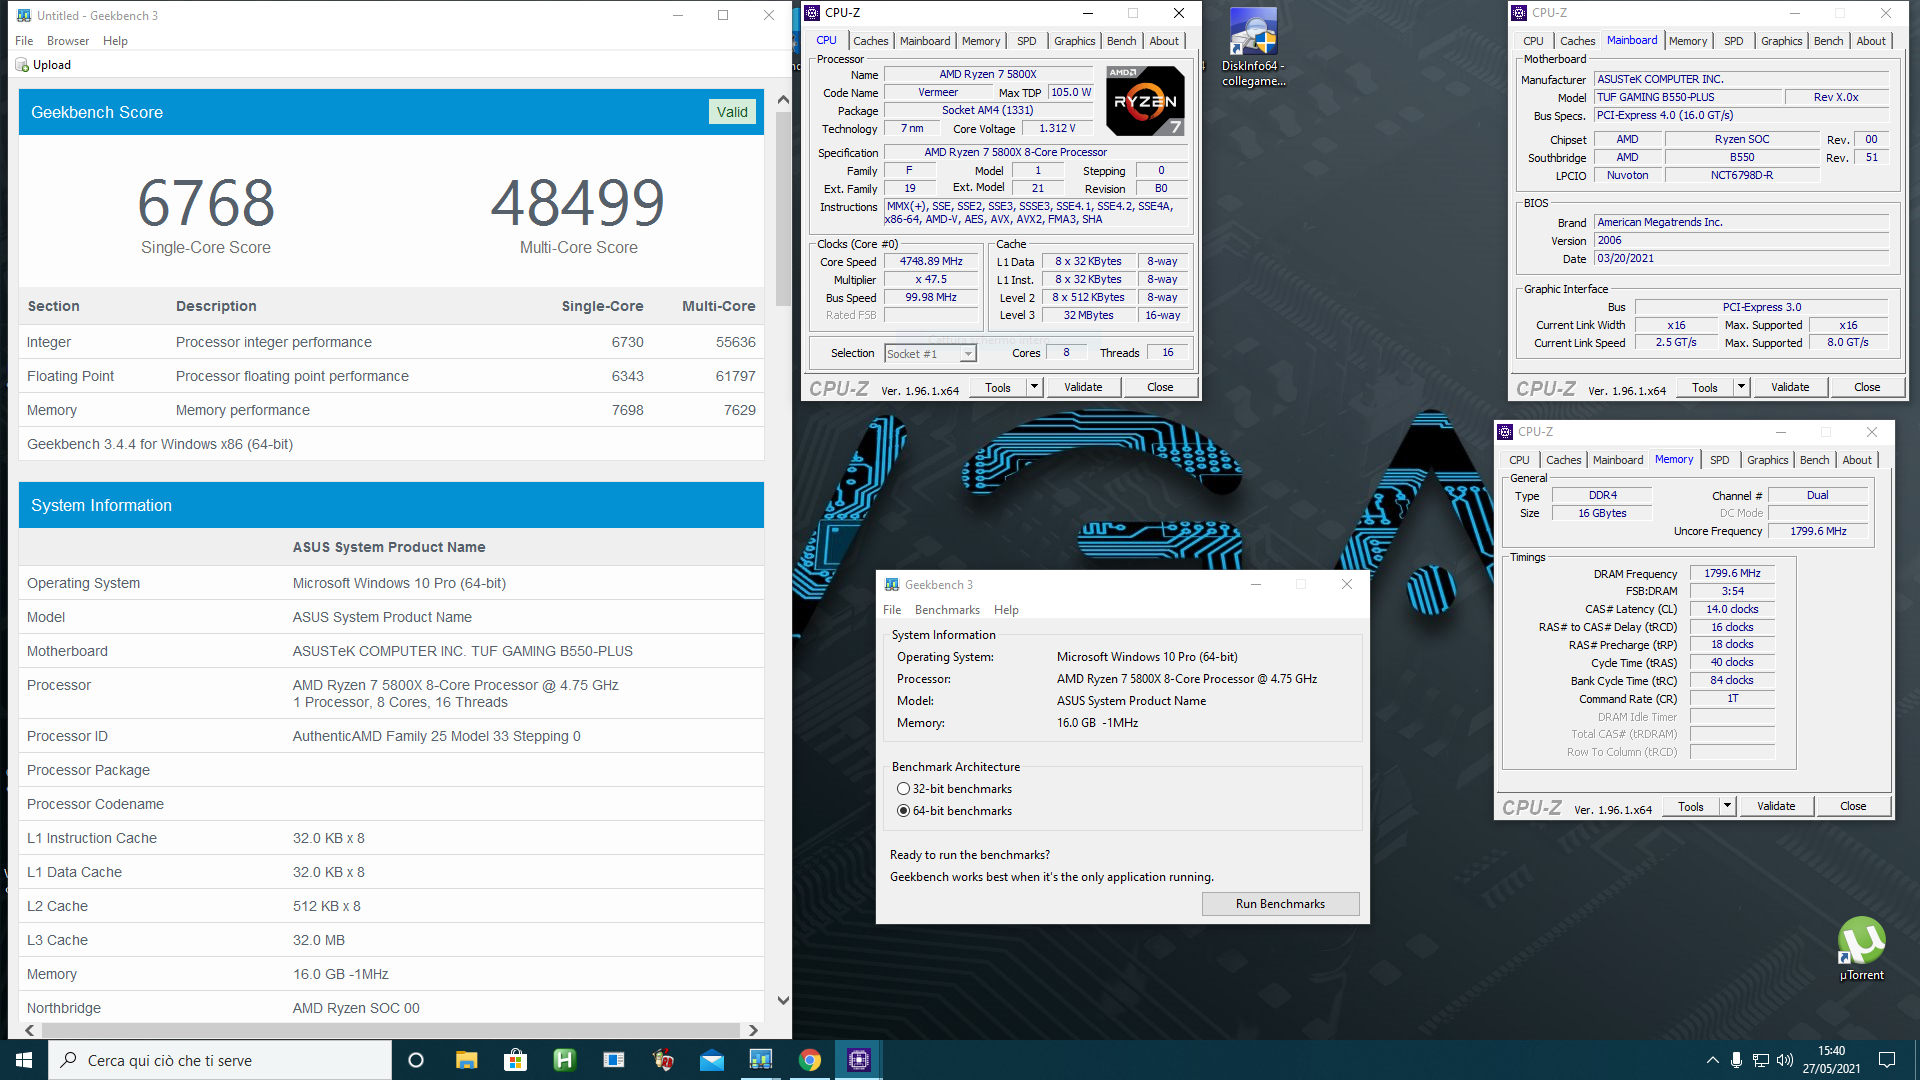
Task: Expand Tools dropdown arrow in CPU tab window
Action: pyautogui.click(x=1034, y=387)
